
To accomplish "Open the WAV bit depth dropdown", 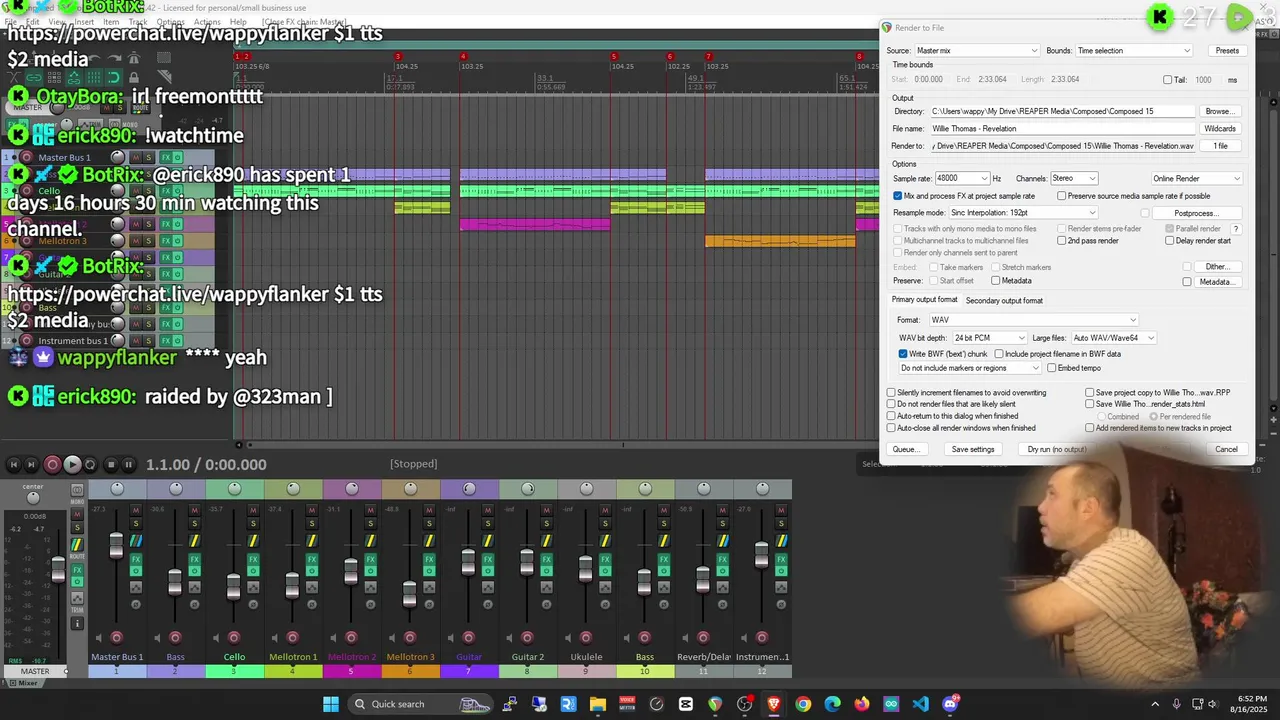I will pos(989,338).
